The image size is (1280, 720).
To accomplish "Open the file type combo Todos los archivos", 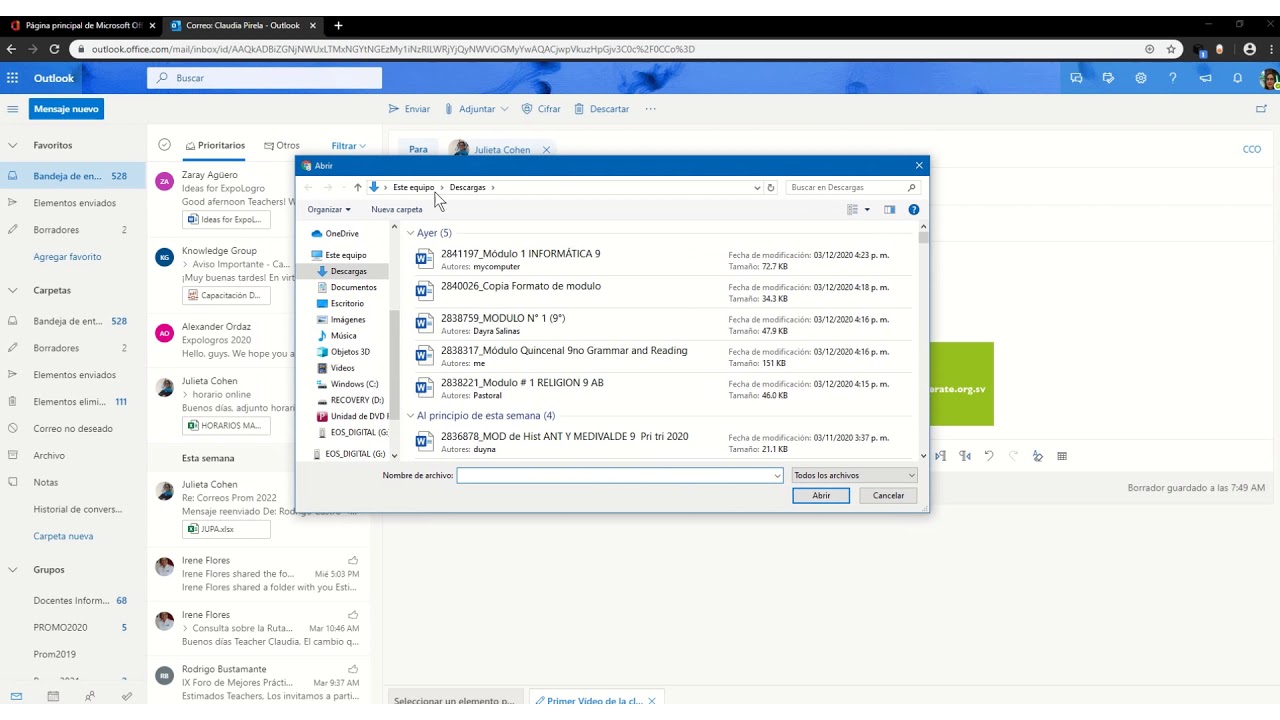I will [x=854, y=475].
